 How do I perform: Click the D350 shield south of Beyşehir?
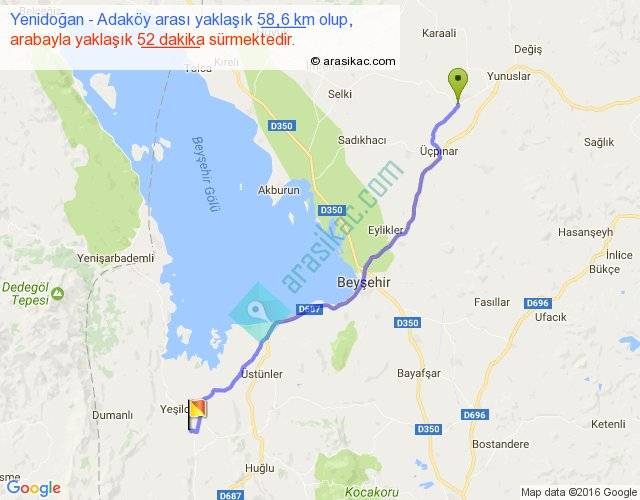(408, 323)
